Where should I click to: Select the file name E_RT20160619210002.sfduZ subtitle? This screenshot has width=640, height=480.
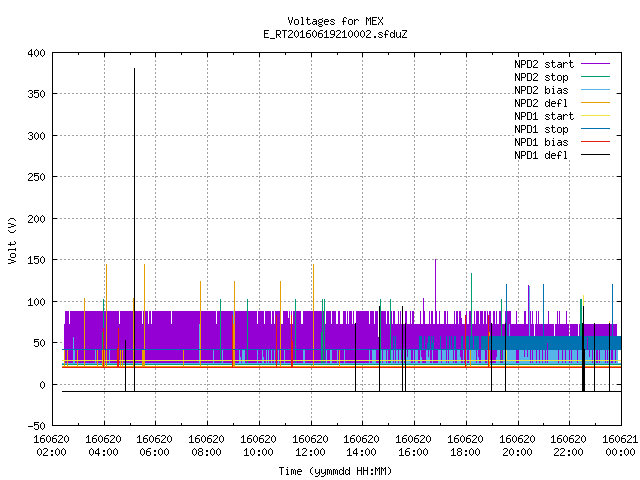pyautogui.click(x=335, y=34)
